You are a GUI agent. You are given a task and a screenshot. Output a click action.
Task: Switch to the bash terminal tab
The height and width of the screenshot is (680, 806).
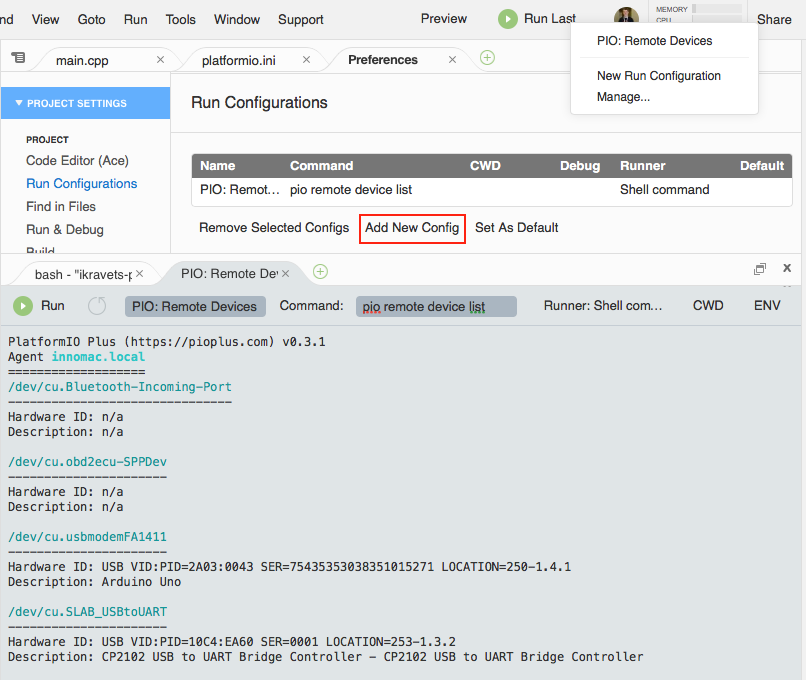(x=83, y=274)
